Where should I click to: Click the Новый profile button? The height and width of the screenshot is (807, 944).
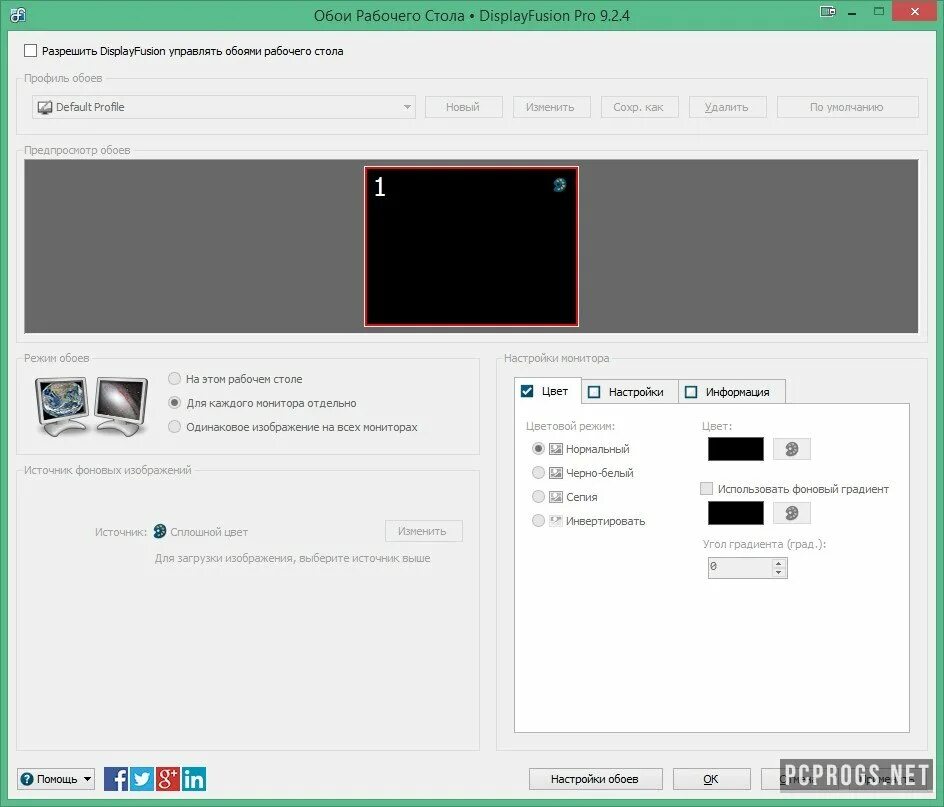(x=463, y=107)
